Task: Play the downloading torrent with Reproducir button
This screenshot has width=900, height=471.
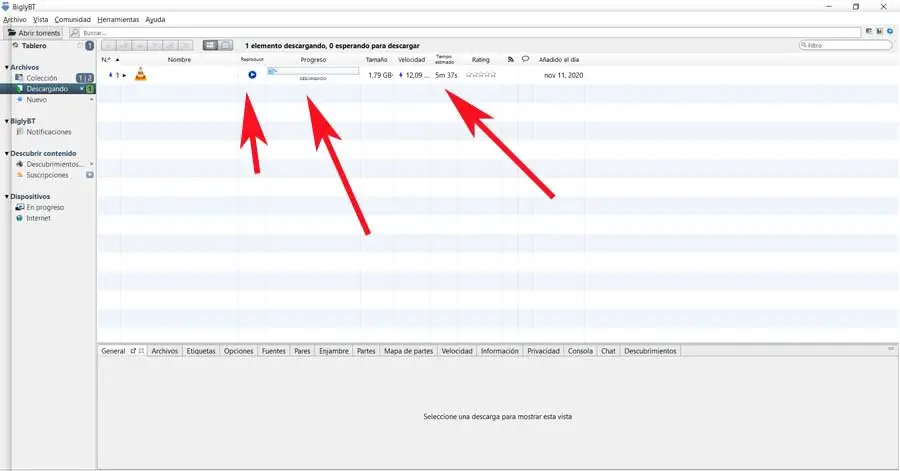Action: pos(252,75)
